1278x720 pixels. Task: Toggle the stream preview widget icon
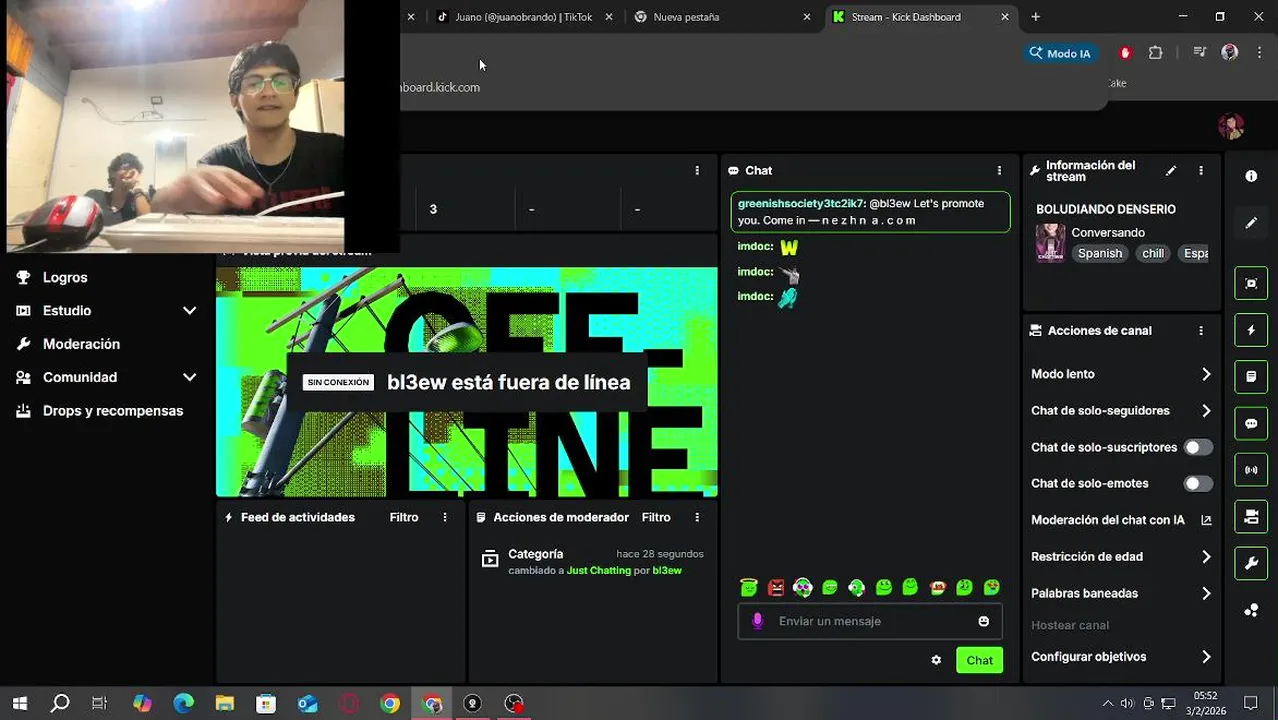1251,283
